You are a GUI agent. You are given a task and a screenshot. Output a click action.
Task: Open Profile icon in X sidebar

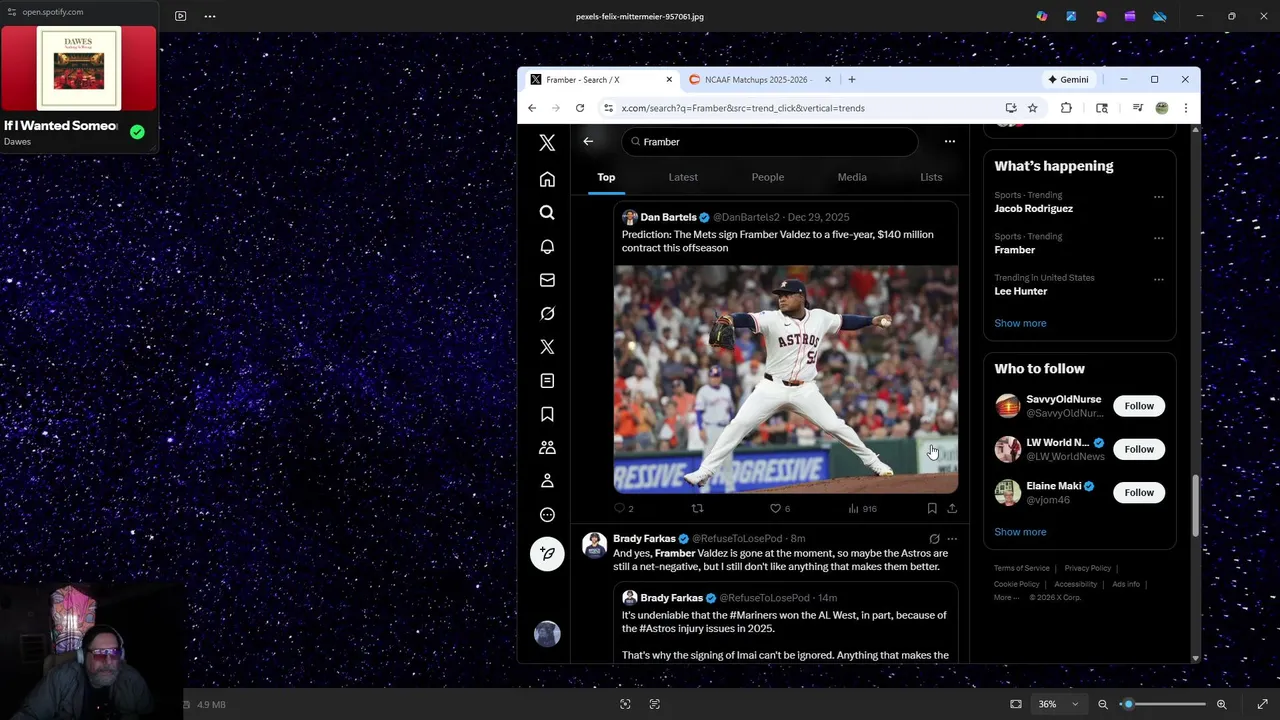(547, 481)
